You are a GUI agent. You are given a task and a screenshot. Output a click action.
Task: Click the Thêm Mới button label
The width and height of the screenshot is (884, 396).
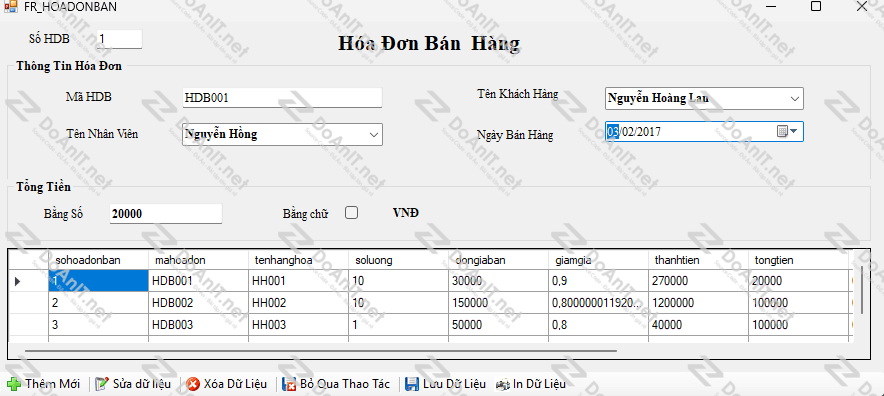coord(52,384)
